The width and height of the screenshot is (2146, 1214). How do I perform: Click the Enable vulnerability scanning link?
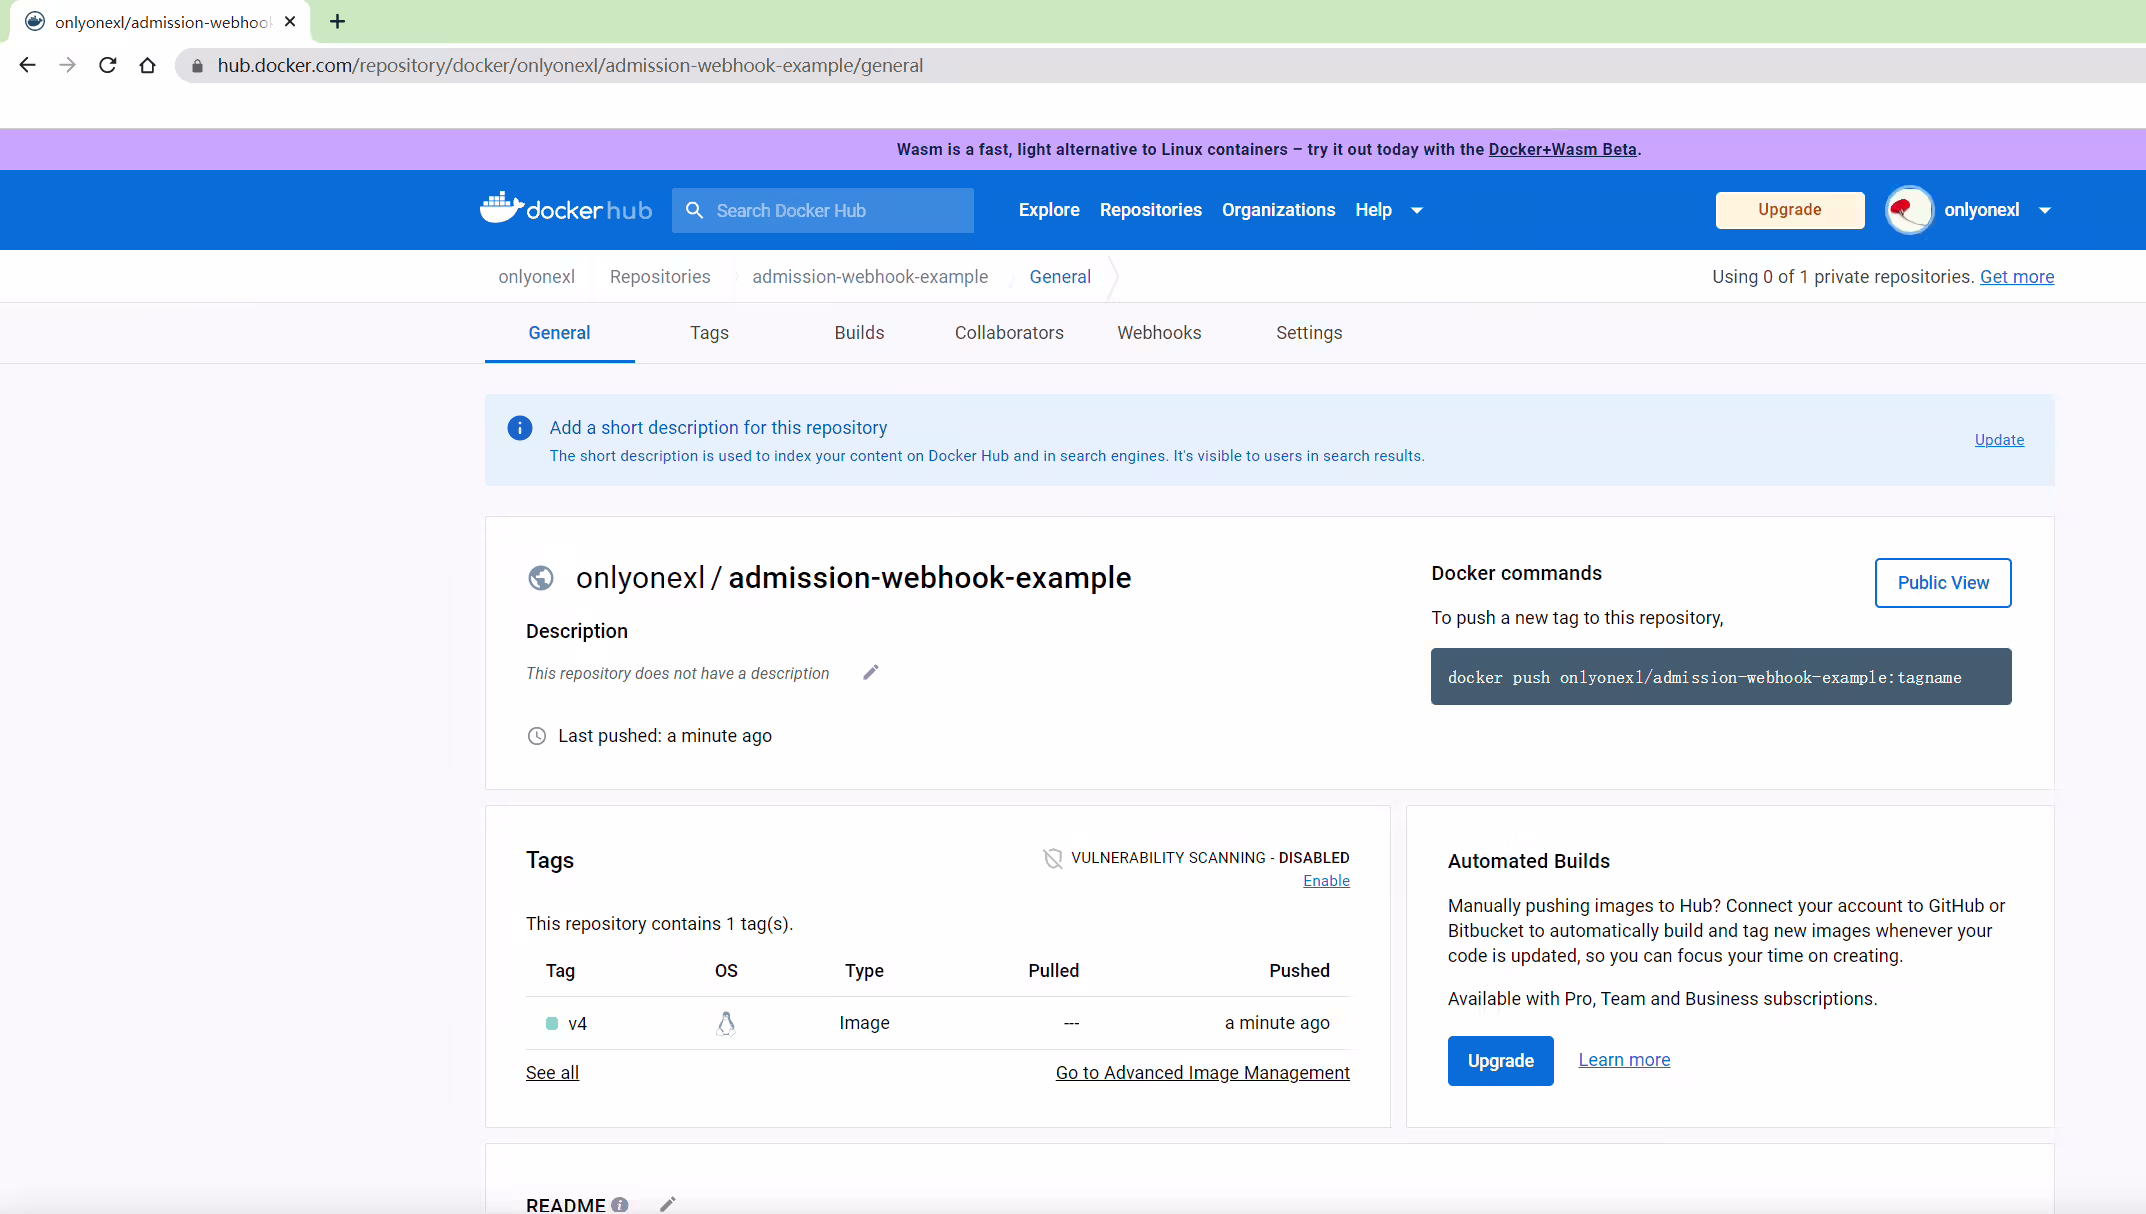1326,881
